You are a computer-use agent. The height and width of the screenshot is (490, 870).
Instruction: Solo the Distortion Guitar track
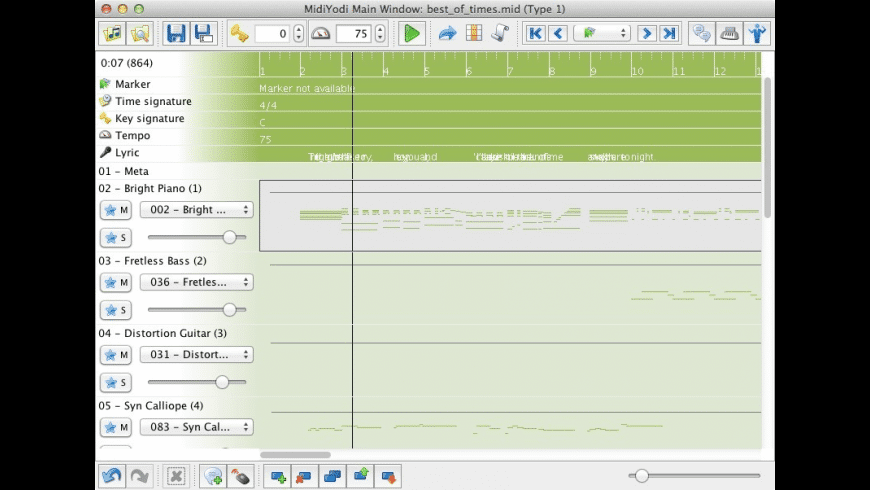115,382
